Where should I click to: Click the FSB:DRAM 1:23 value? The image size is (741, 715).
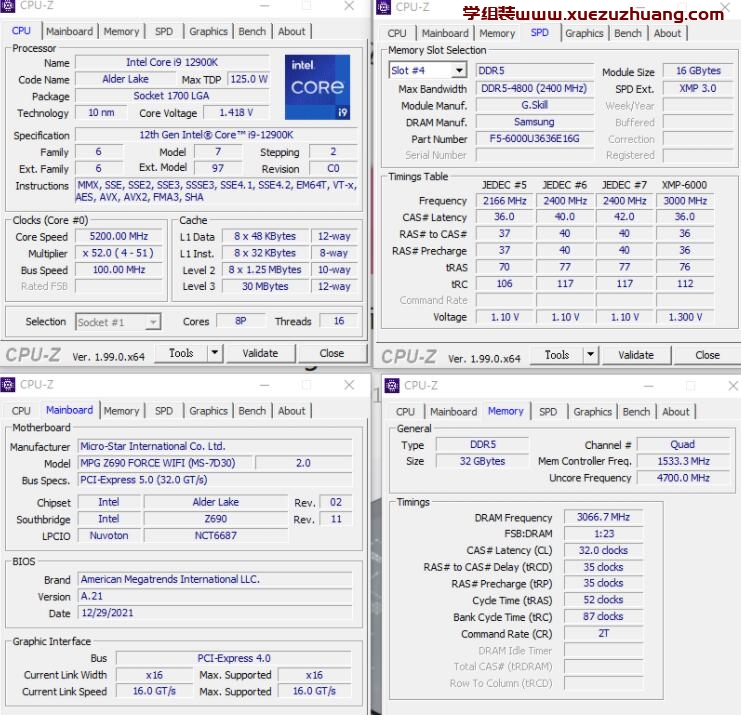pyautogui.click(x=603, y=534)
